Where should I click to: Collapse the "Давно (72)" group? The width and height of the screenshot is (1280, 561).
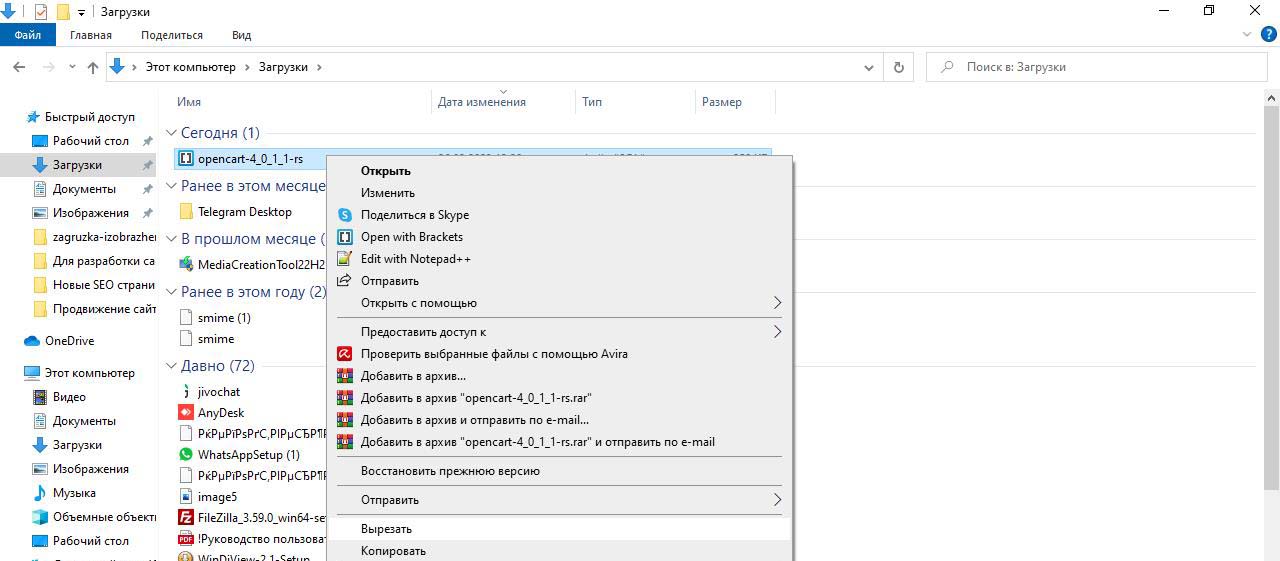pos(171,366)
